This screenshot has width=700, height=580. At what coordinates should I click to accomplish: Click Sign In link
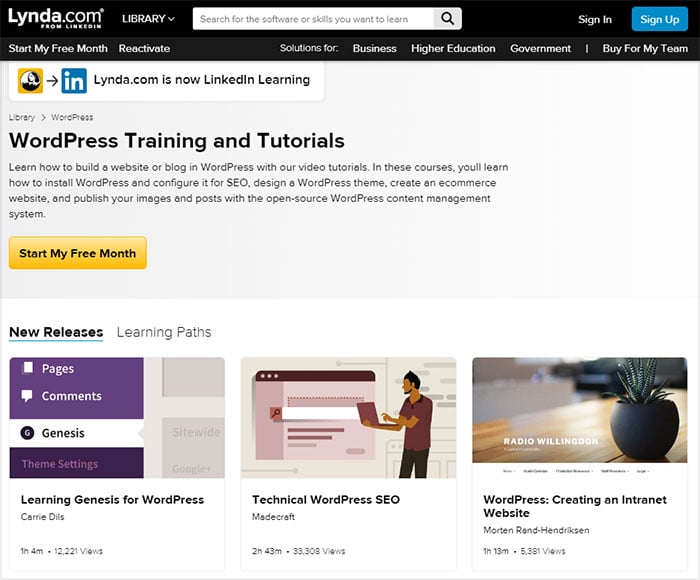tap(595, 19)
